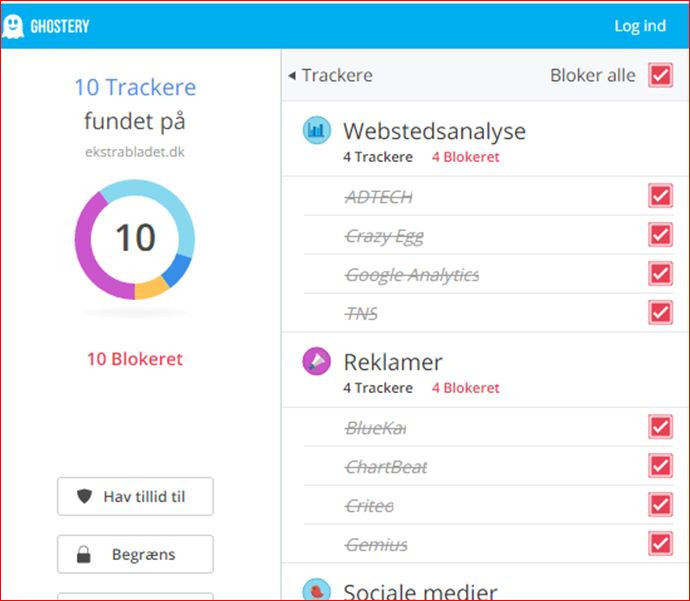The height and width of the screenshot is (601, 690).
Task: Click the Webstedsanalyse chart category icon
Action: [x=316, y=130]
